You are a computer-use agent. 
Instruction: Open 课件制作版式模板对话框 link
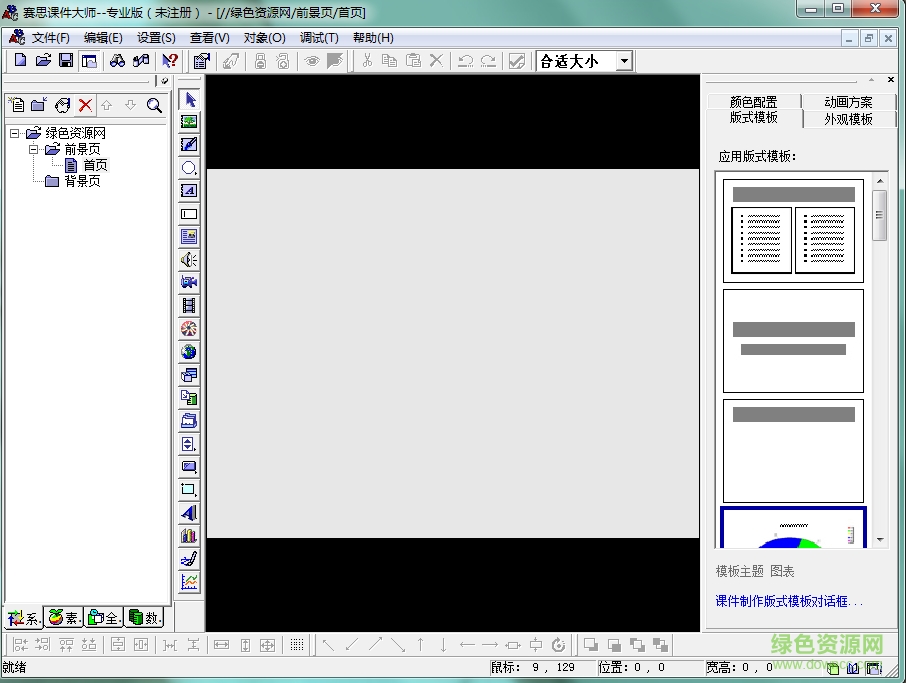point(789,601)
